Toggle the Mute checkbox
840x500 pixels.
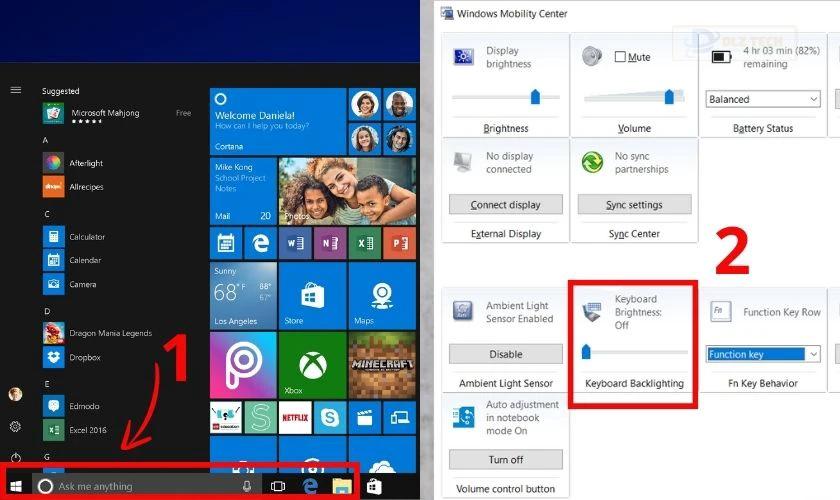point(620,57)
